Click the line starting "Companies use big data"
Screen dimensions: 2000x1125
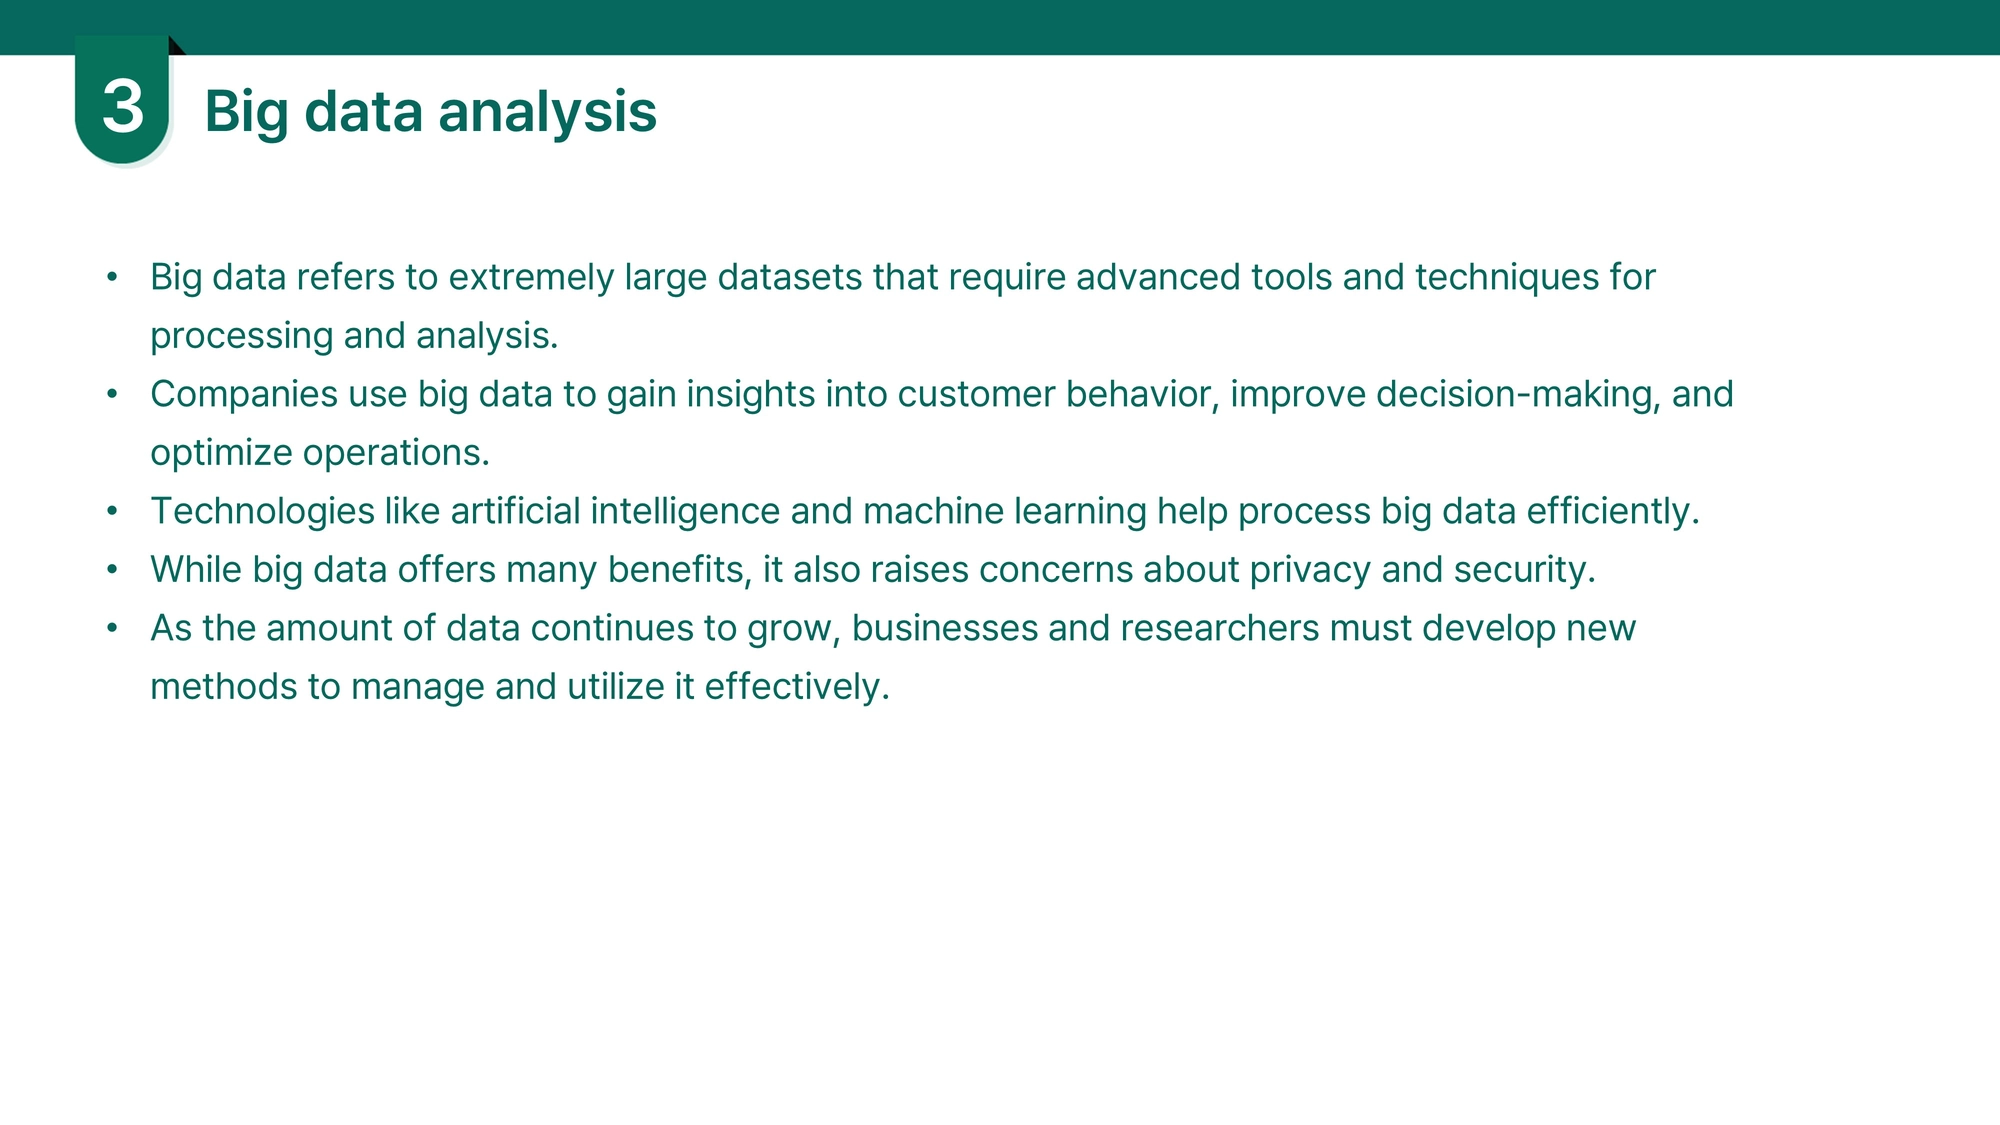[942, 395]
